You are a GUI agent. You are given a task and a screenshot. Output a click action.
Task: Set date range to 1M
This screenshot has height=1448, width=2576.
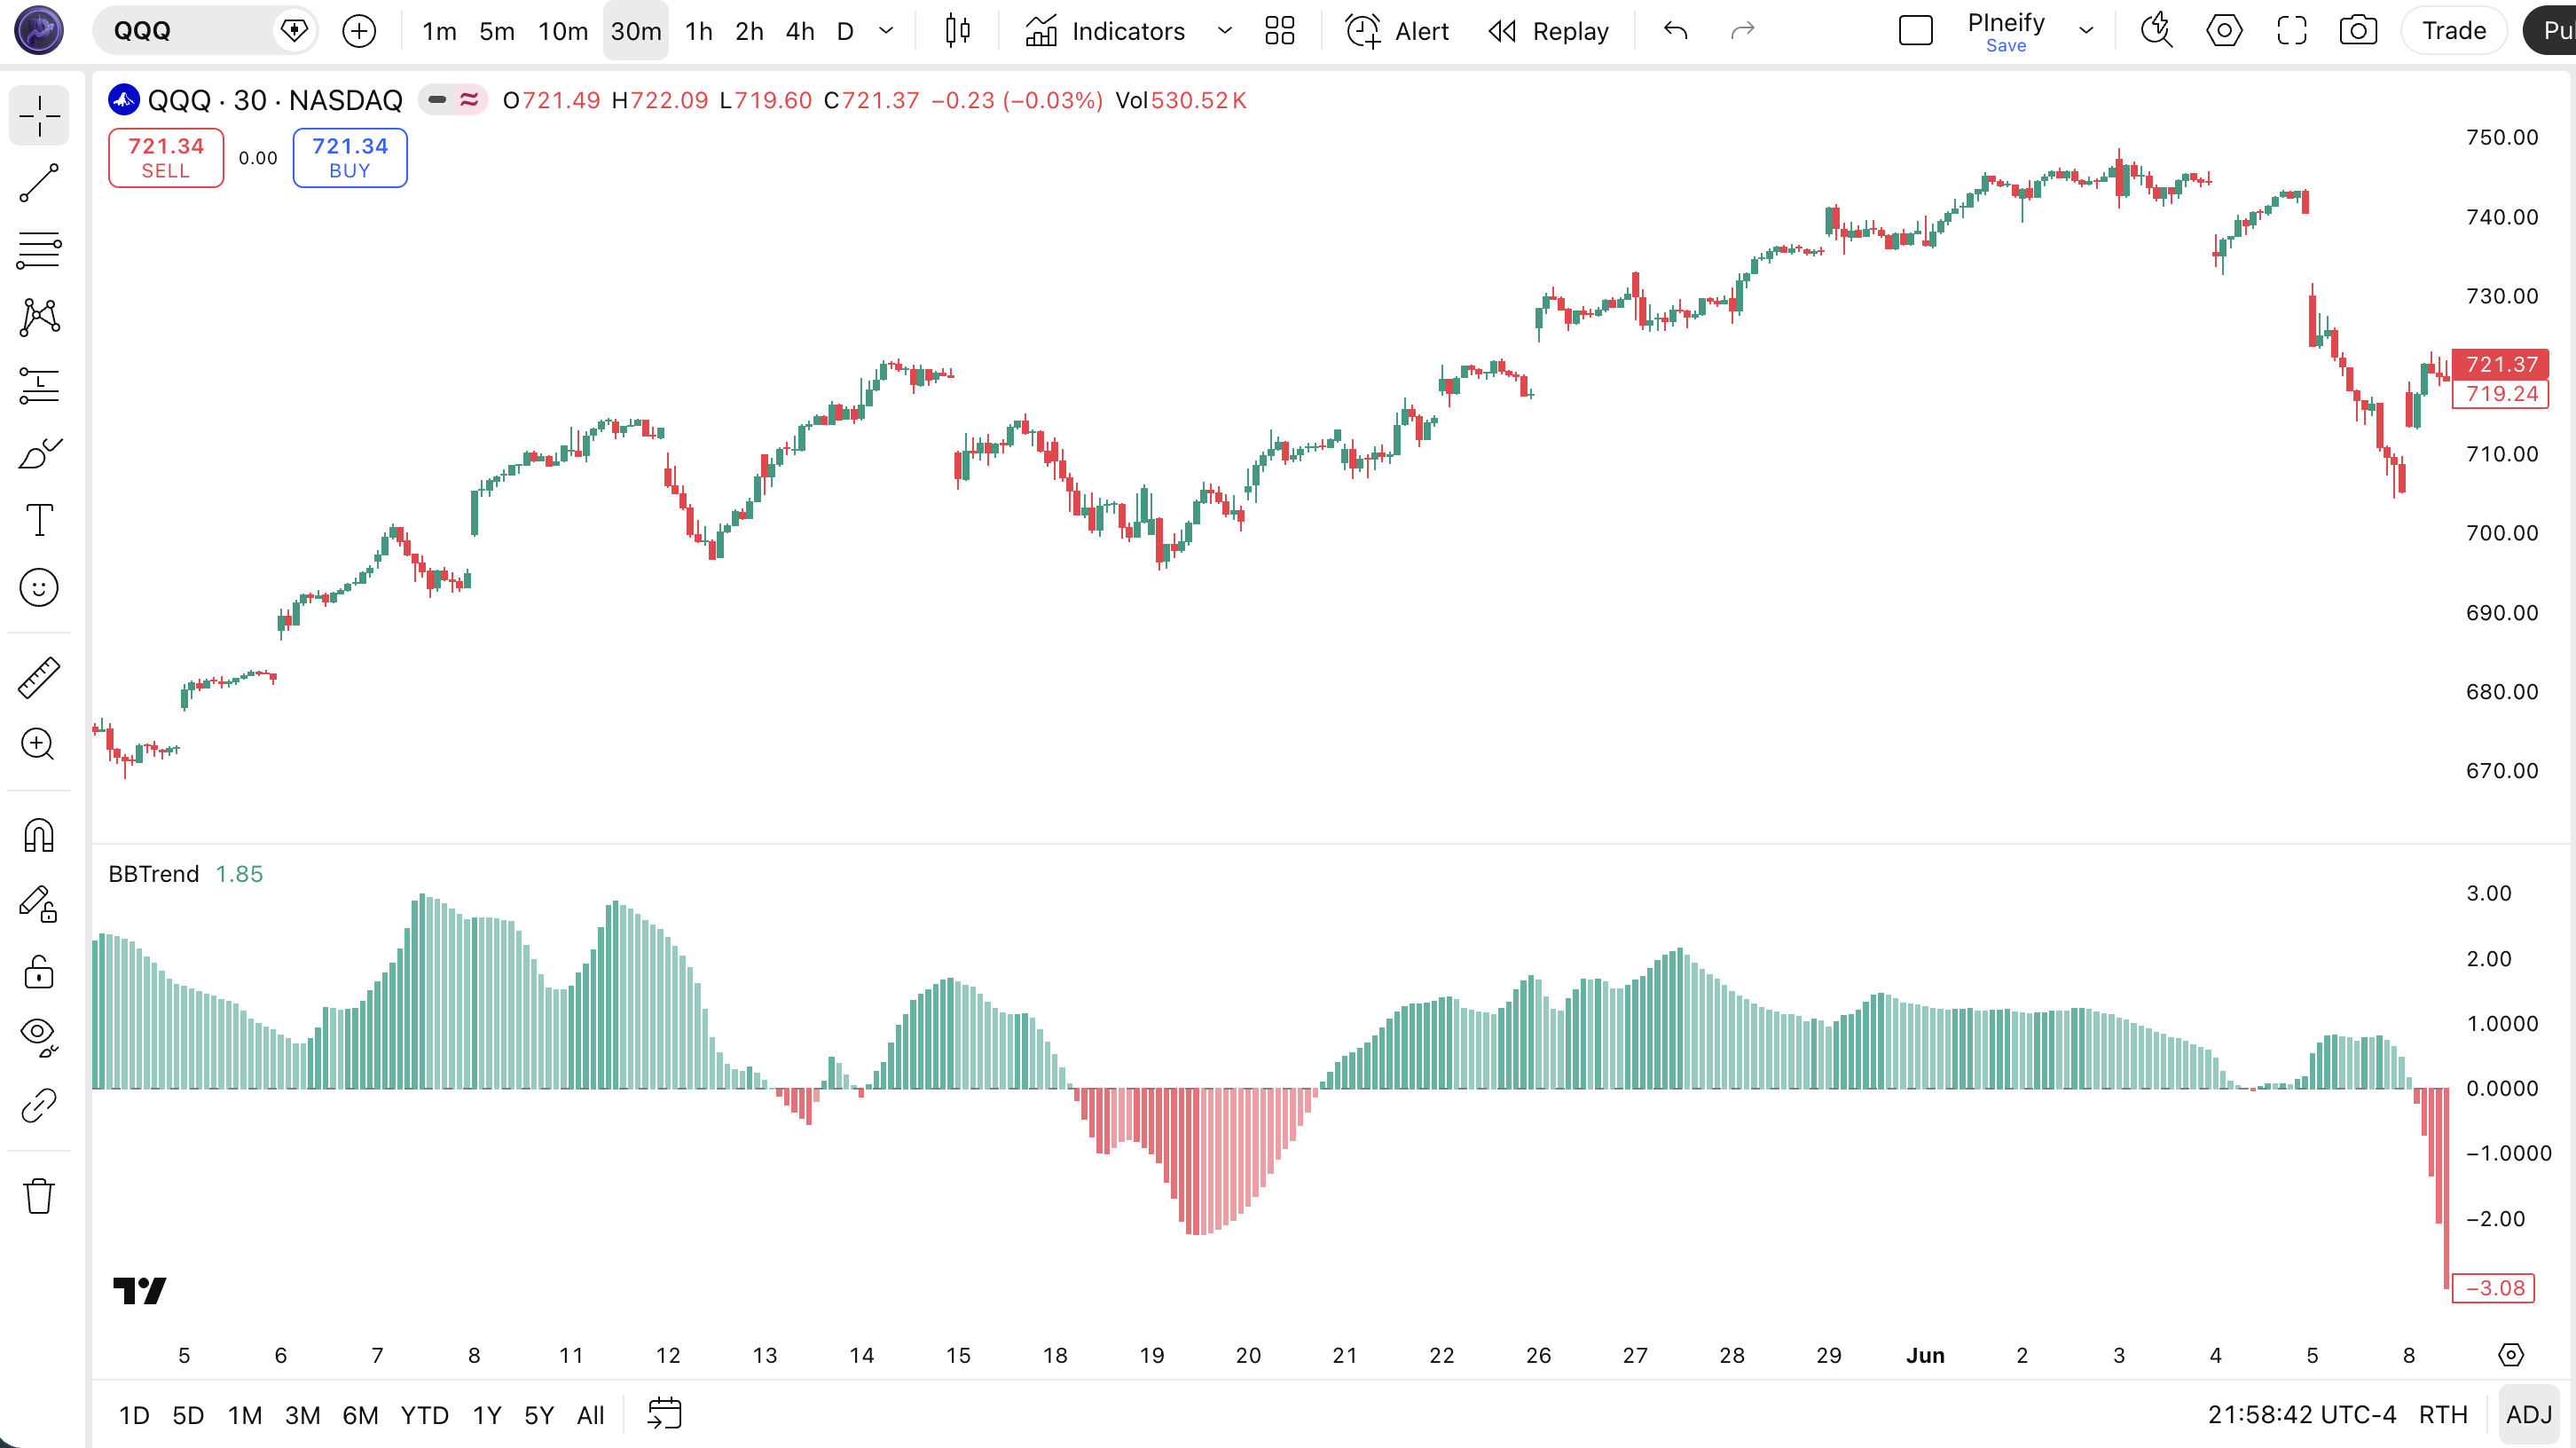[245, 1415]
